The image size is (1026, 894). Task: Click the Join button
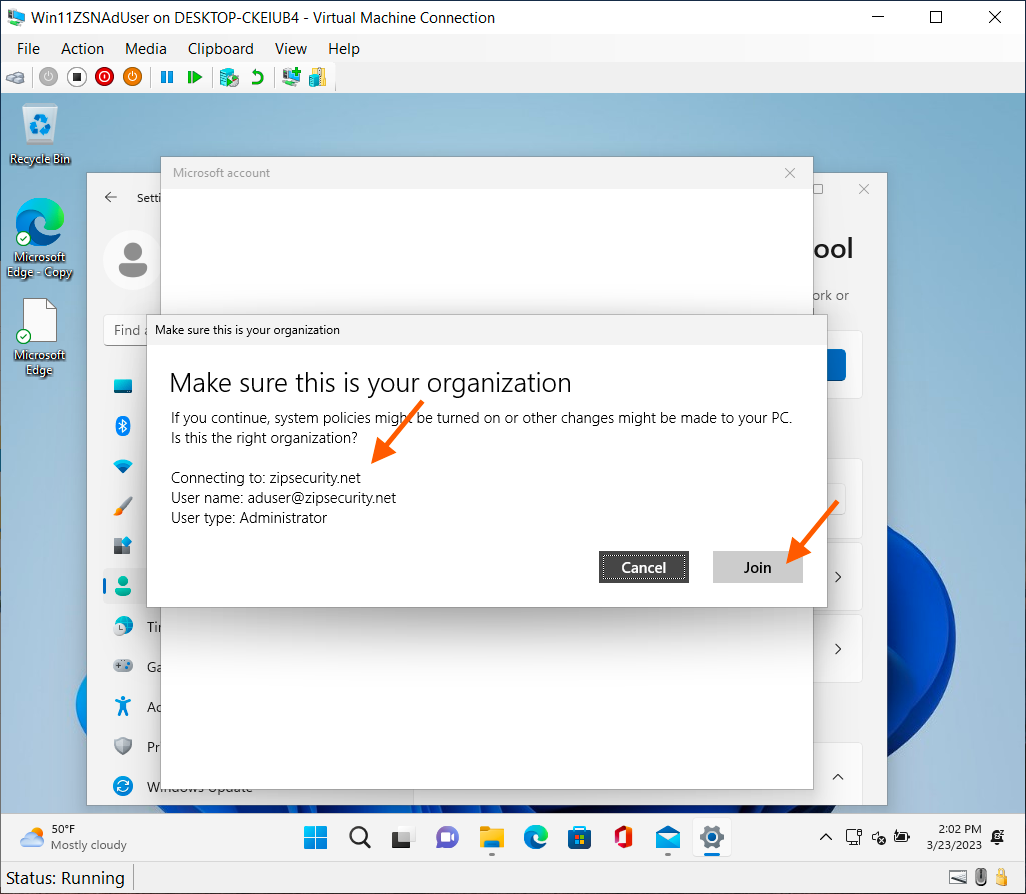[x=757, y=567]
